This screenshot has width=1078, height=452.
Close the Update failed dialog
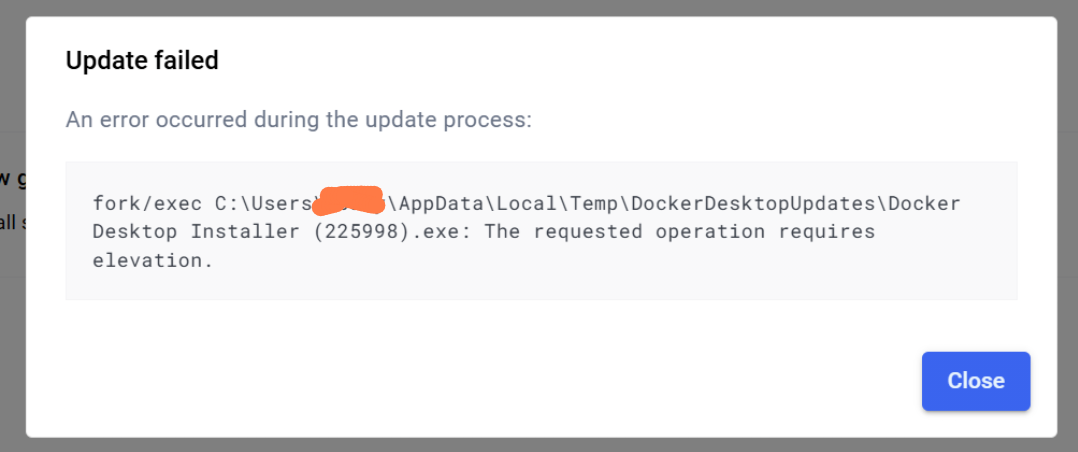[976, 381]
